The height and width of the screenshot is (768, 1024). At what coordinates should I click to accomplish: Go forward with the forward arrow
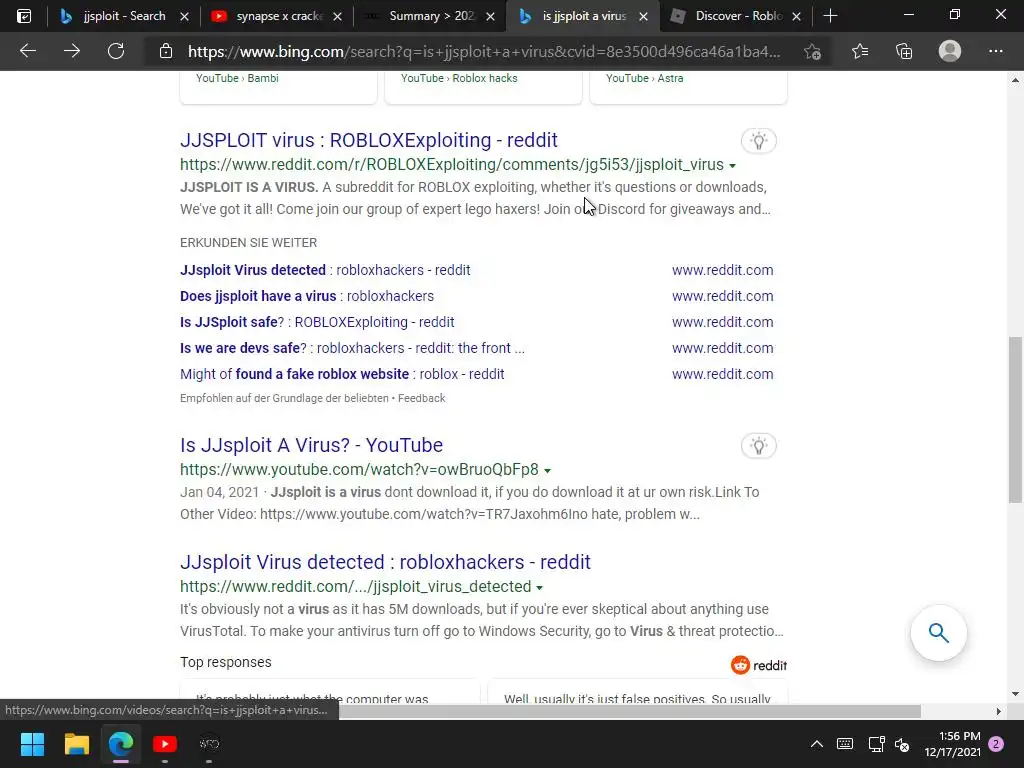pyautogui.click(x=72, y=51)
